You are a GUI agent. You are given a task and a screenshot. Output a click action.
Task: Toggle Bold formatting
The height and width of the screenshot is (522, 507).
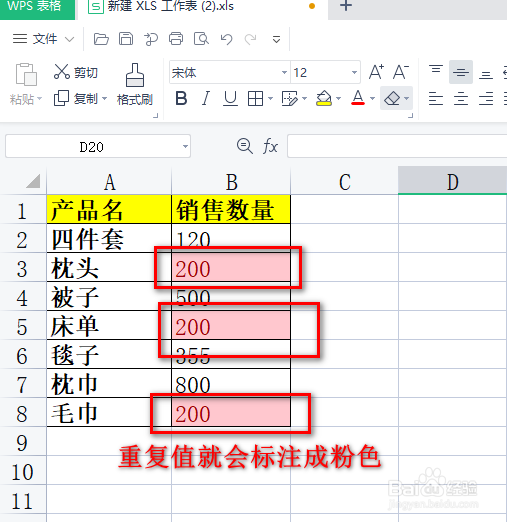(181, 99)
